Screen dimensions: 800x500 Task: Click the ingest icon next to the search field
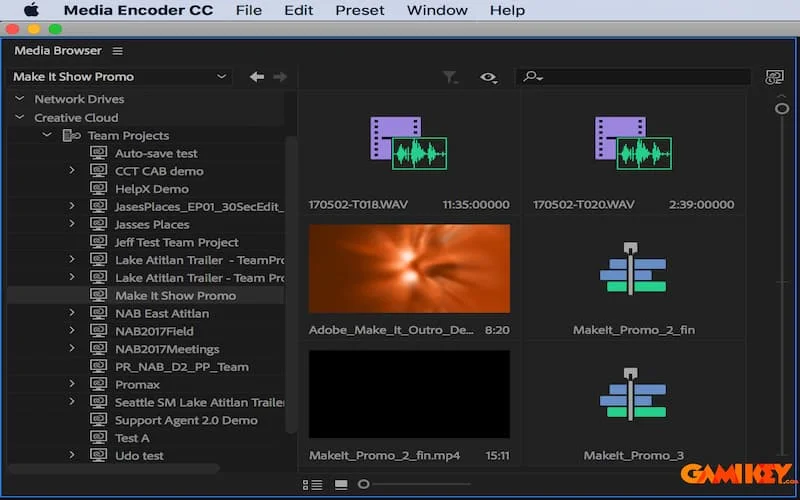click(x=774, y=77)
